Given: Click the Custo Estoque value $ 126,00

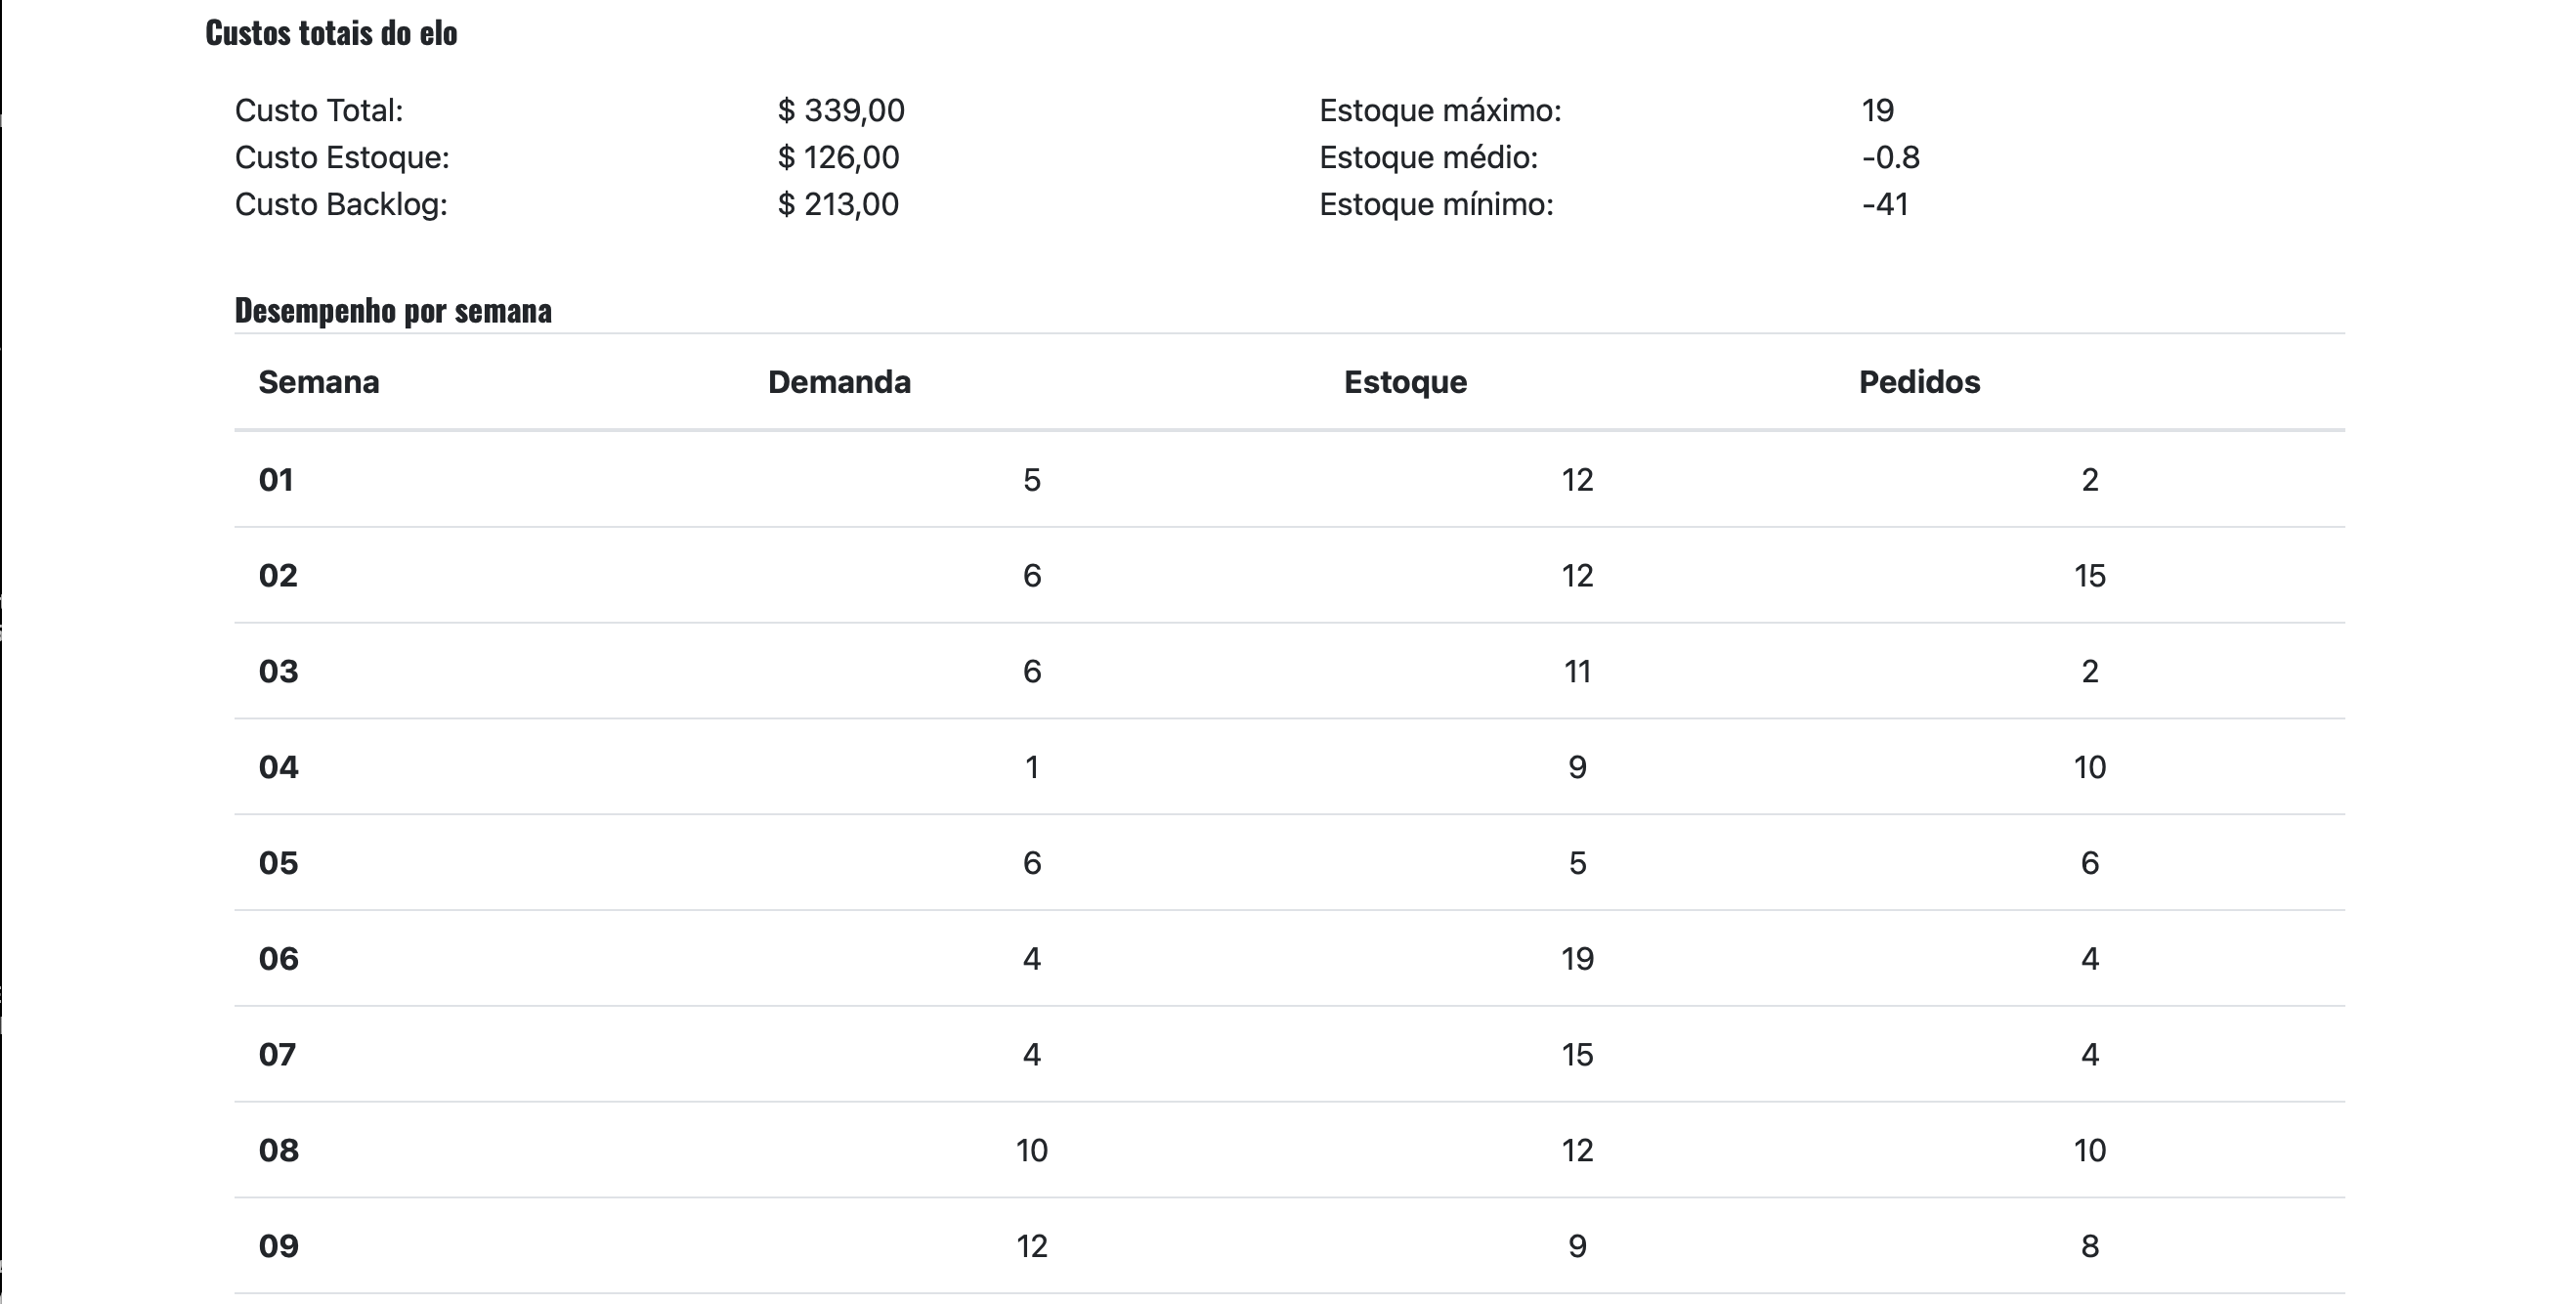Looking at the screenshot, I should pyautogui.click(x=838, y=157).
